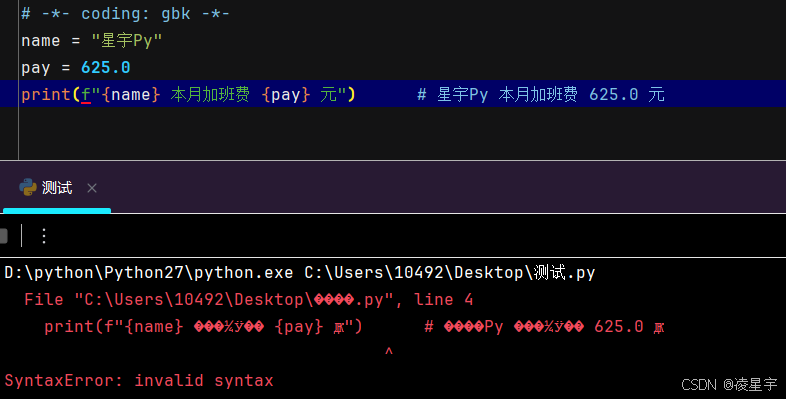The width and height of the screenshot is (786, 399).
Task: Click the caret error marker in console
Action: pyautogui.click(x=388, y=352)
